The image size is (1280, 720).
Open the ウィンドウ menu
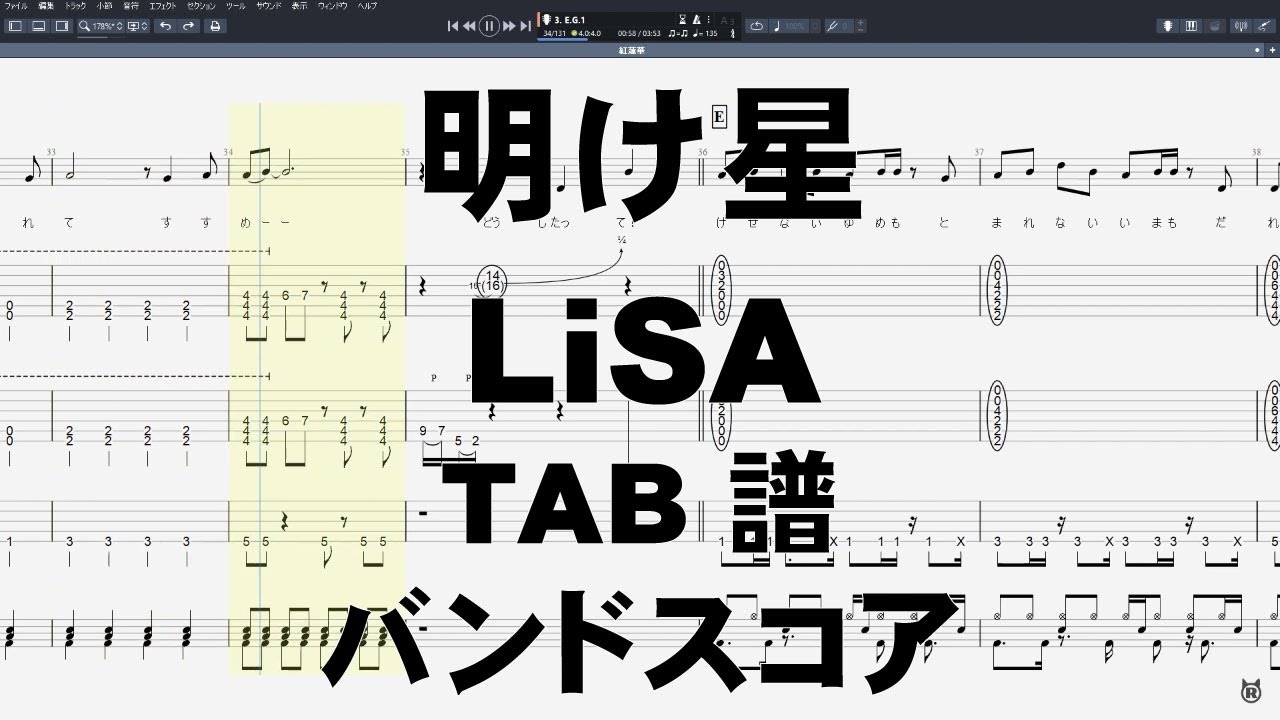[x=333, y=6]
